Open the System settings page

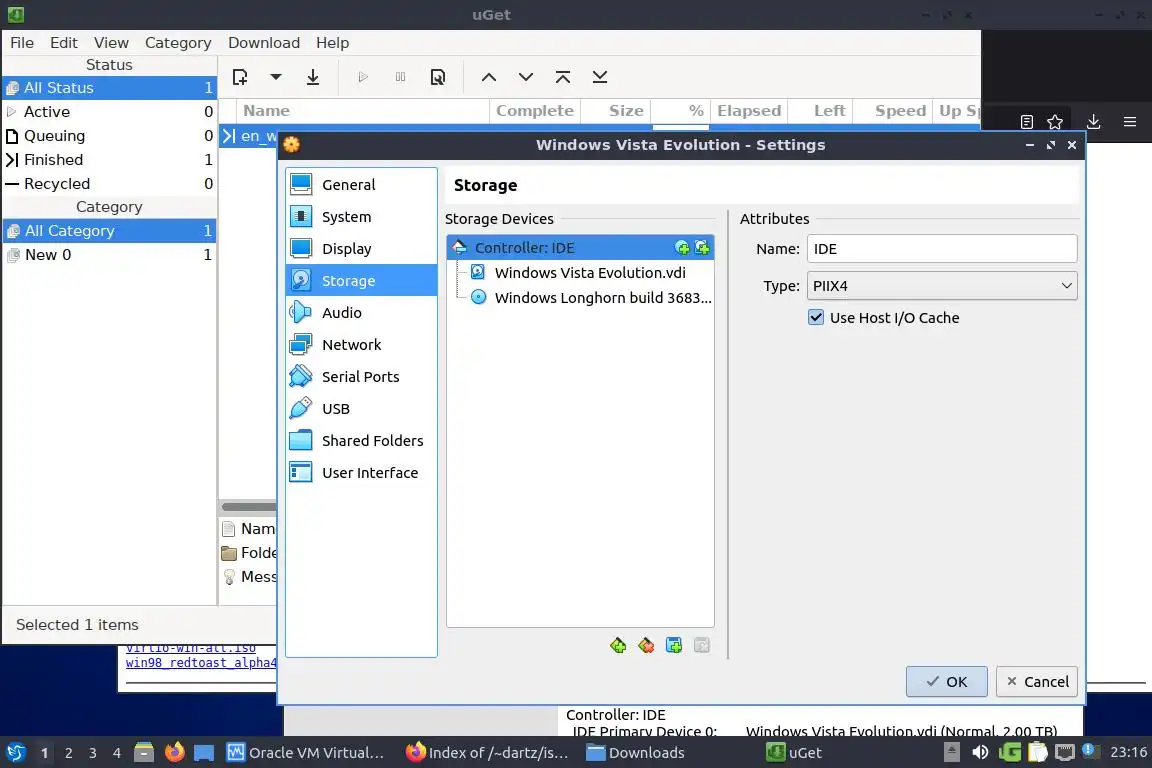pyautogui.click(x=361, y=217)
